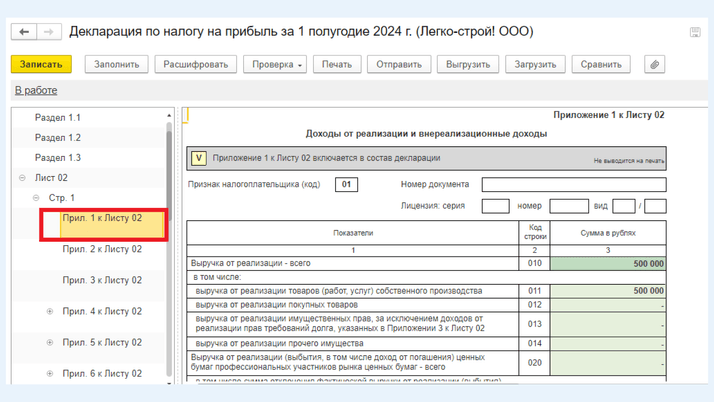The height and width of the screenshot is (402, 714).
Task: Expand the Прил. 6 к Листу 02 node
Action: click(50, 373)
